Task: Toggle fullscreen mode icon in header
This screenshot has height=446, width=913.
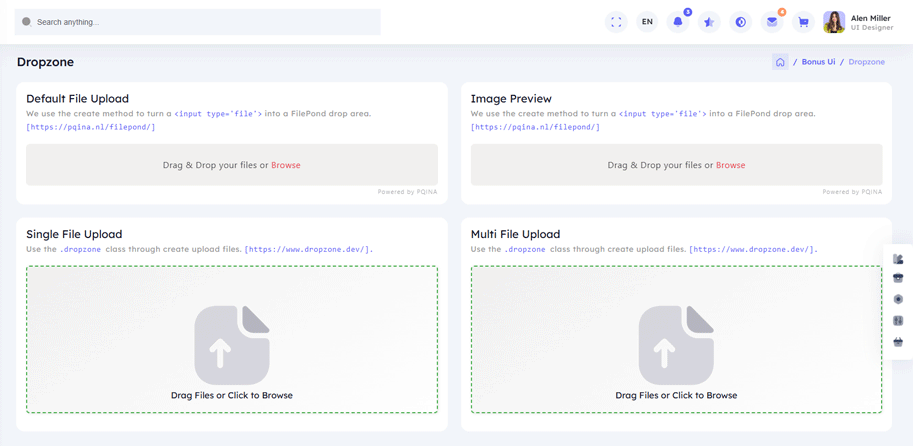Action: [x=616, y=22]
